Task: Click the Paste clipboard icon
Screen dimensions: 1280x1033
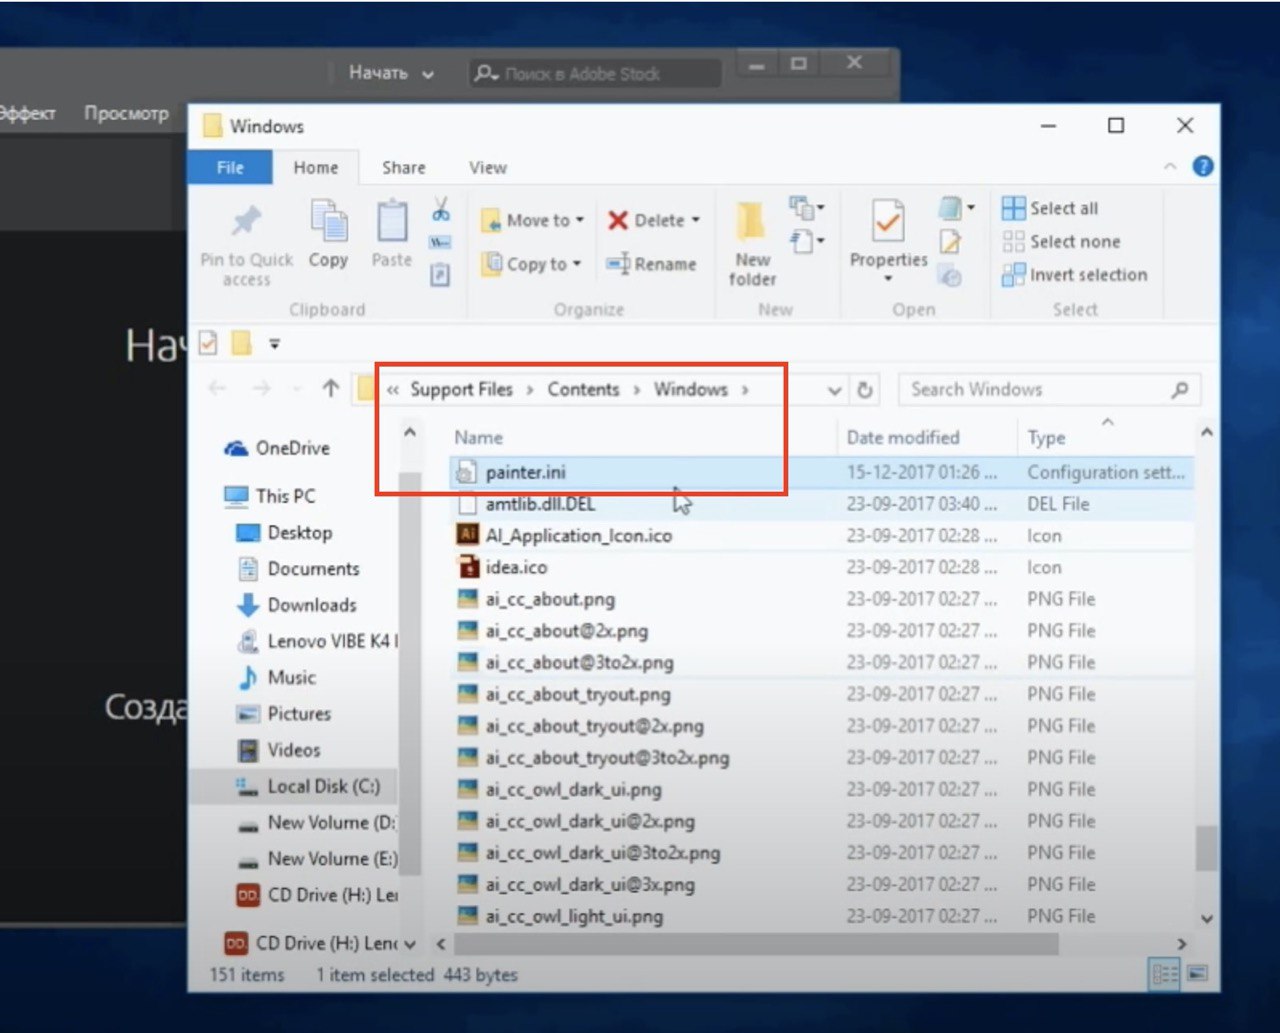Action: coord(391,221)
